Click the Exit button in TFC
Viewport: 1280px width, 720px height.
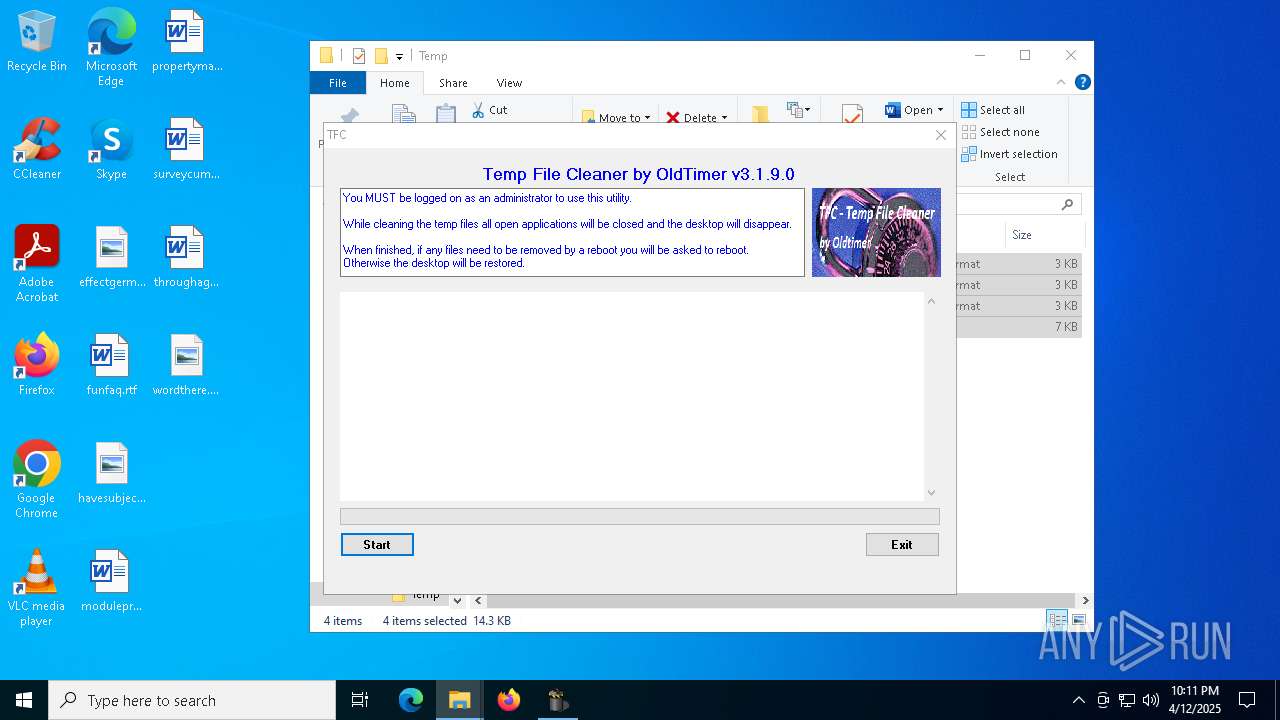pos(902,544)
